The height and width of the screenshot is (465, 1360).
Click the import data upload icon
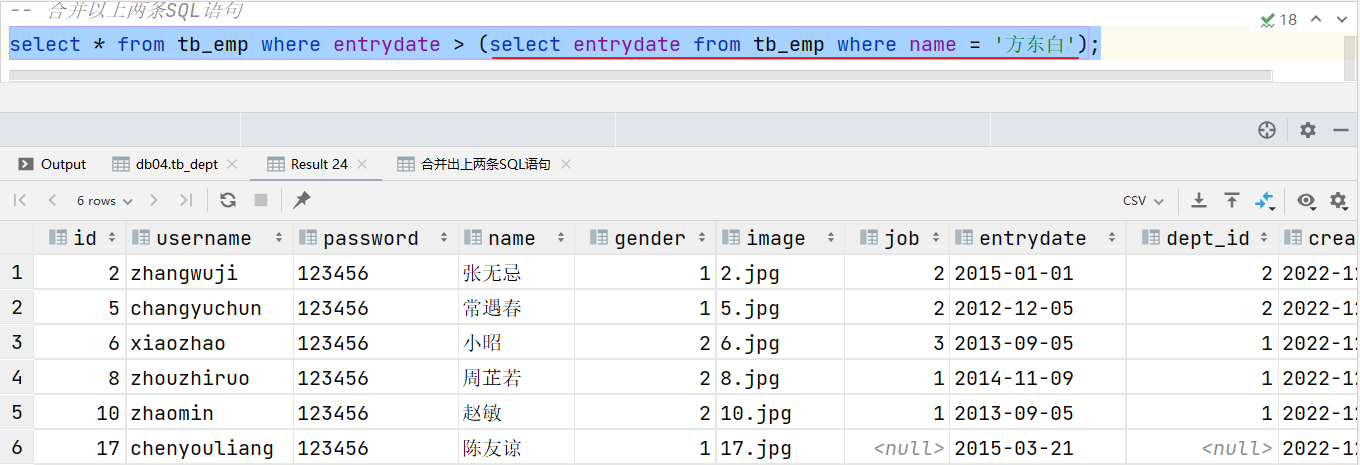click(x=1232, y=201)
